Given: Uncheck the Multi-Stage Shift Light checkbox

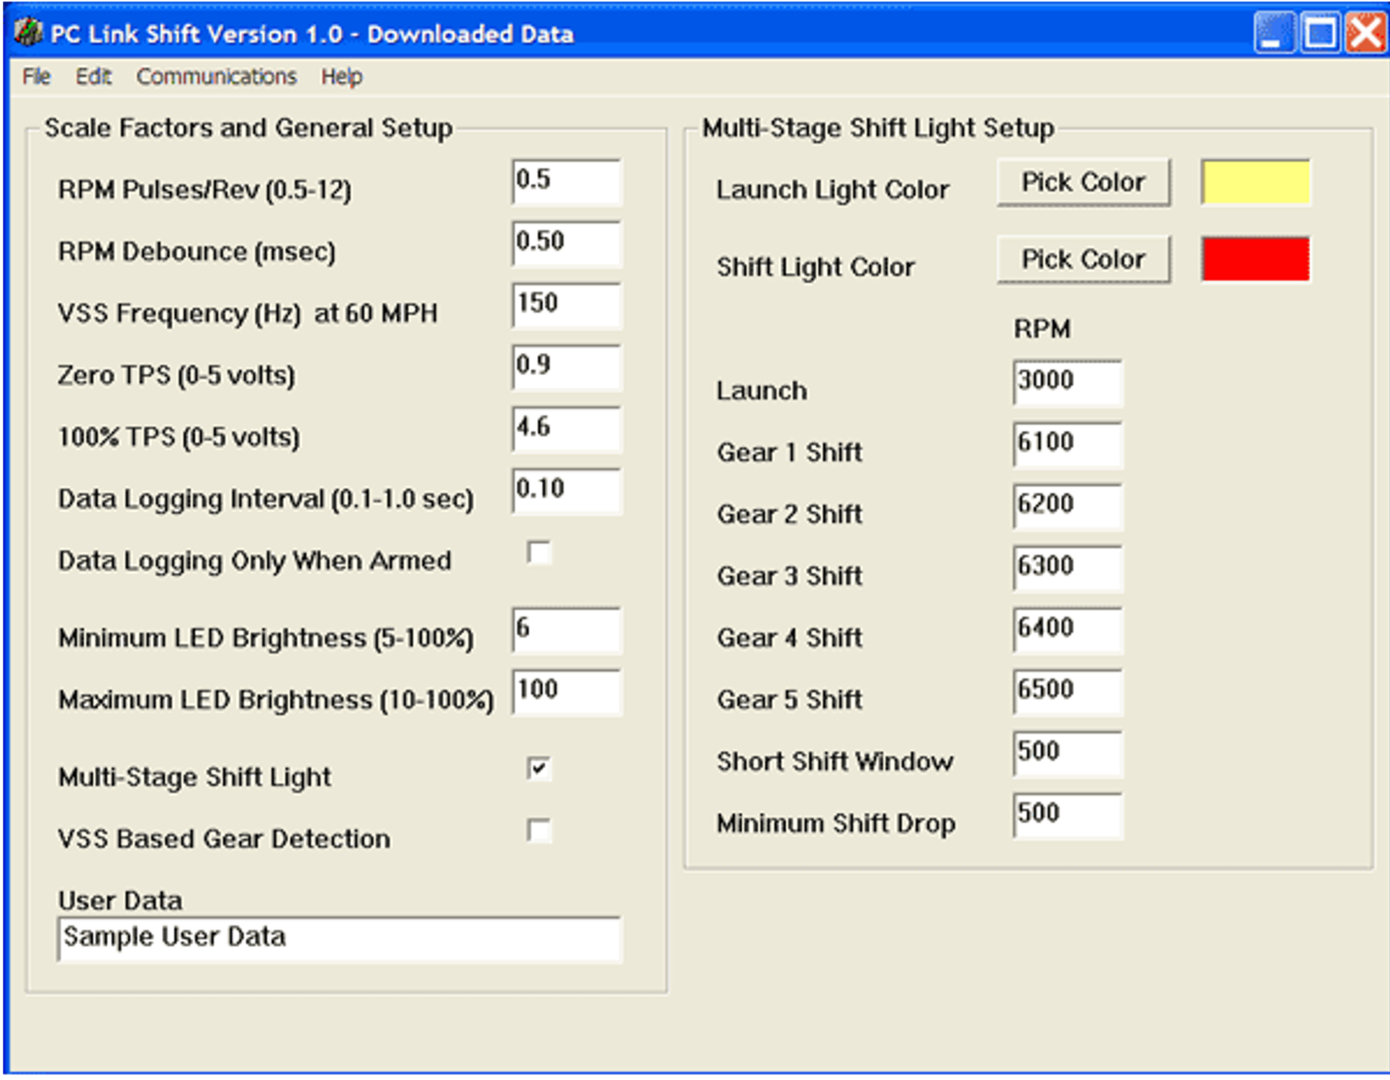Looking at the screenshot, I should [539, 768].
